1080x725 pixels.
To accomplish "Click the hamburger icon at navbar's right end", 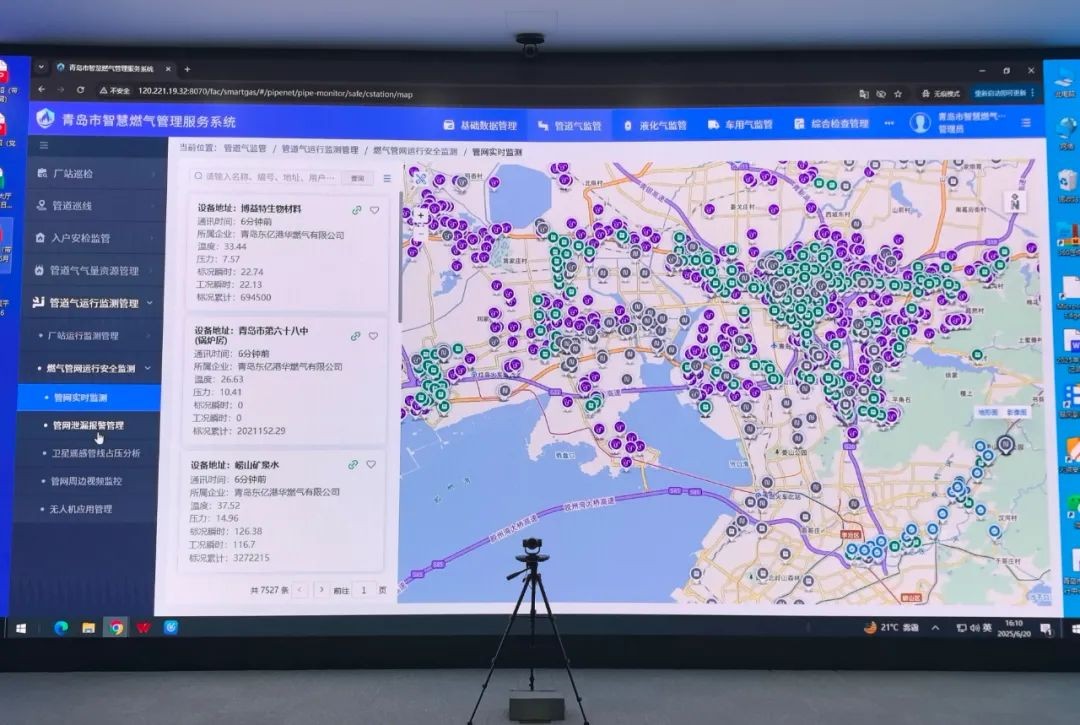I will [x=1027, y=122].
